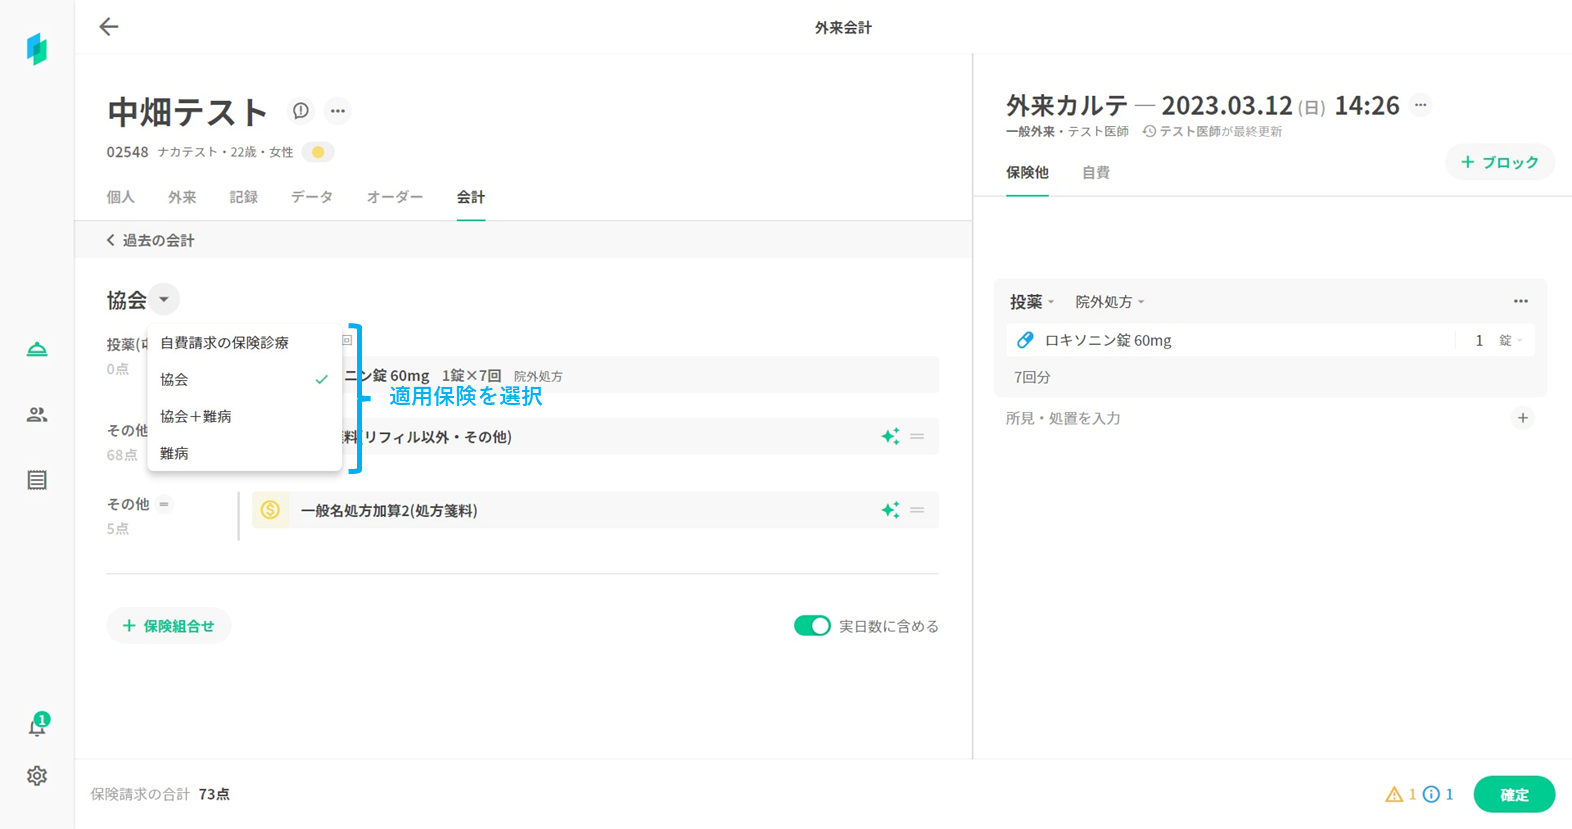Open the warning triangle alert count
Image resolution: width=1572 pixels, height=829 pixels.
1400,794
